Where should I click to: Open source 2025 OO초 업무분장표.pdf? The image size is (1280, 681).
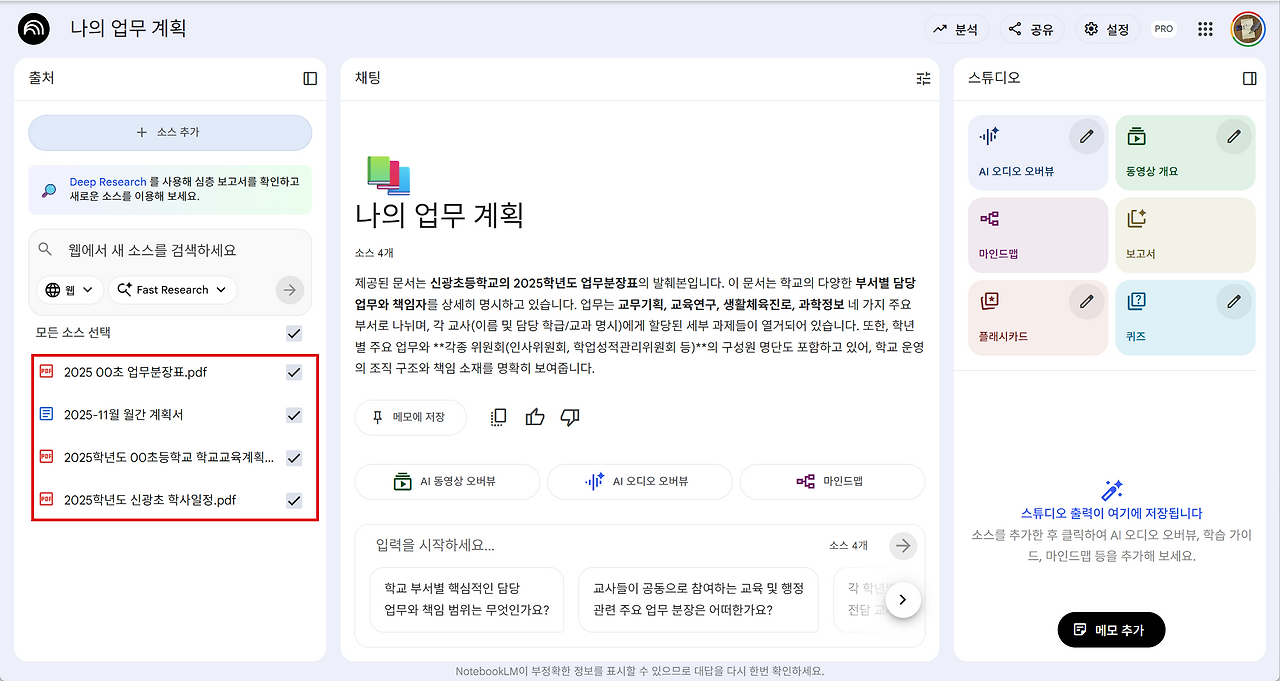coord(136,372)
